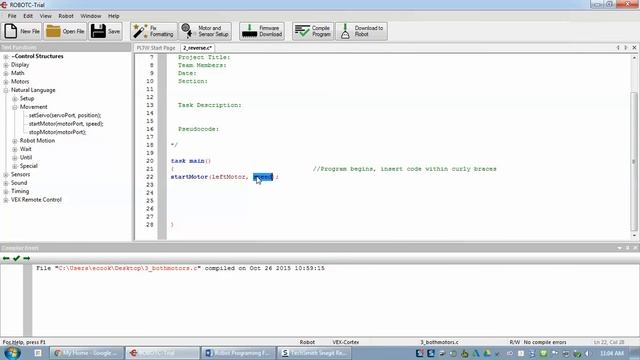This screenshot has height=360, width=640.
Task: Click the editor scrollbar up arrow
Action: (634, 58)
